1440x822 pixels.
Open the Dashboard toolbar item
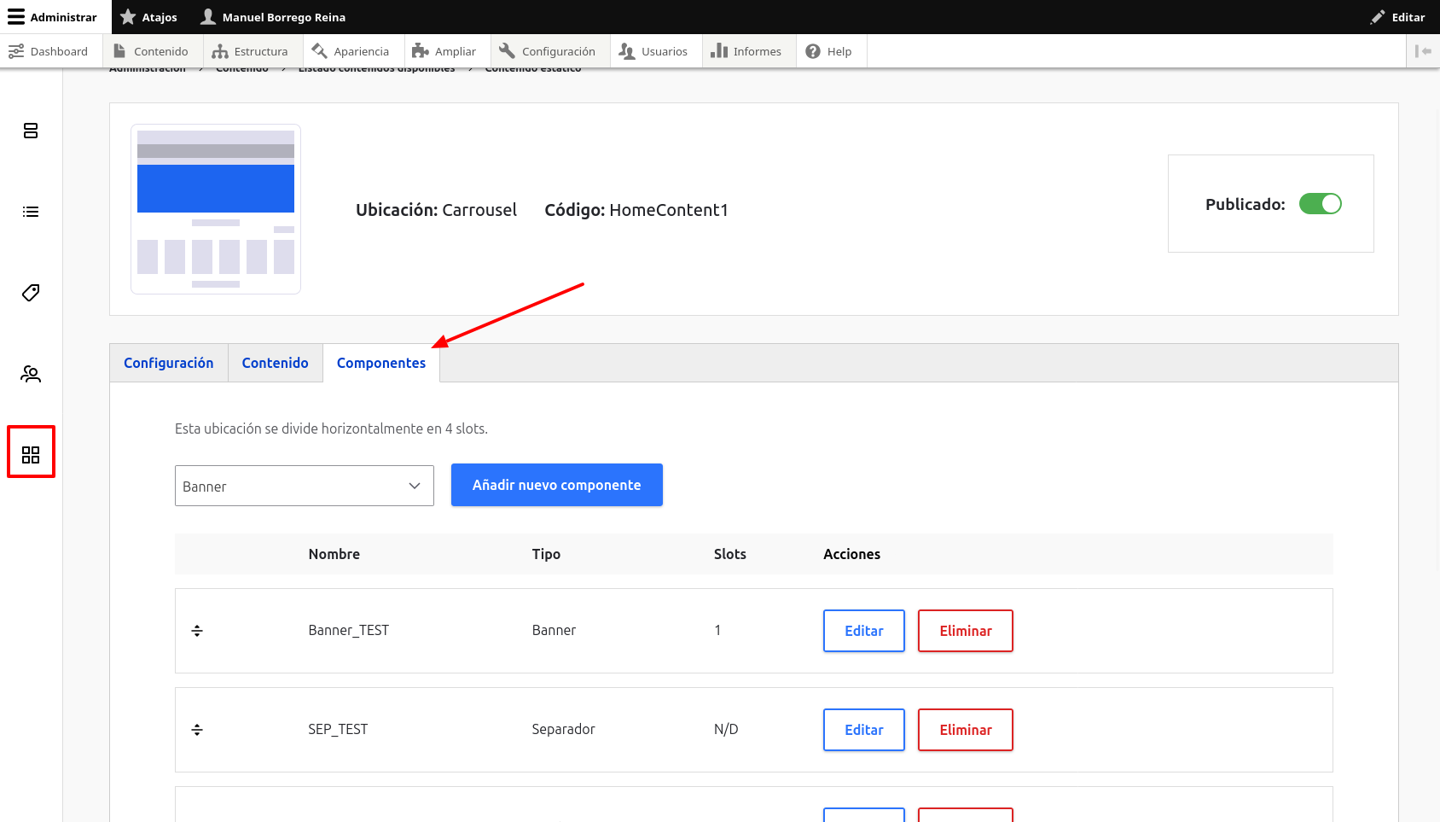click(48, 51)
